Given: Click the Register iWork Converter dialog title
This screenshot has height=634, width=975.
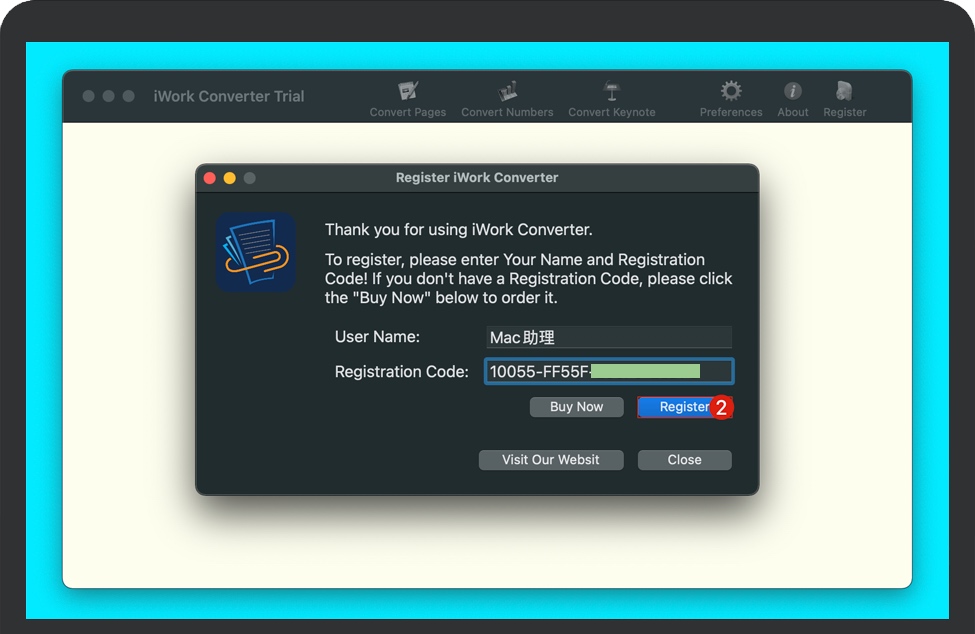Looking at the screenshot, I should point(477,178).
